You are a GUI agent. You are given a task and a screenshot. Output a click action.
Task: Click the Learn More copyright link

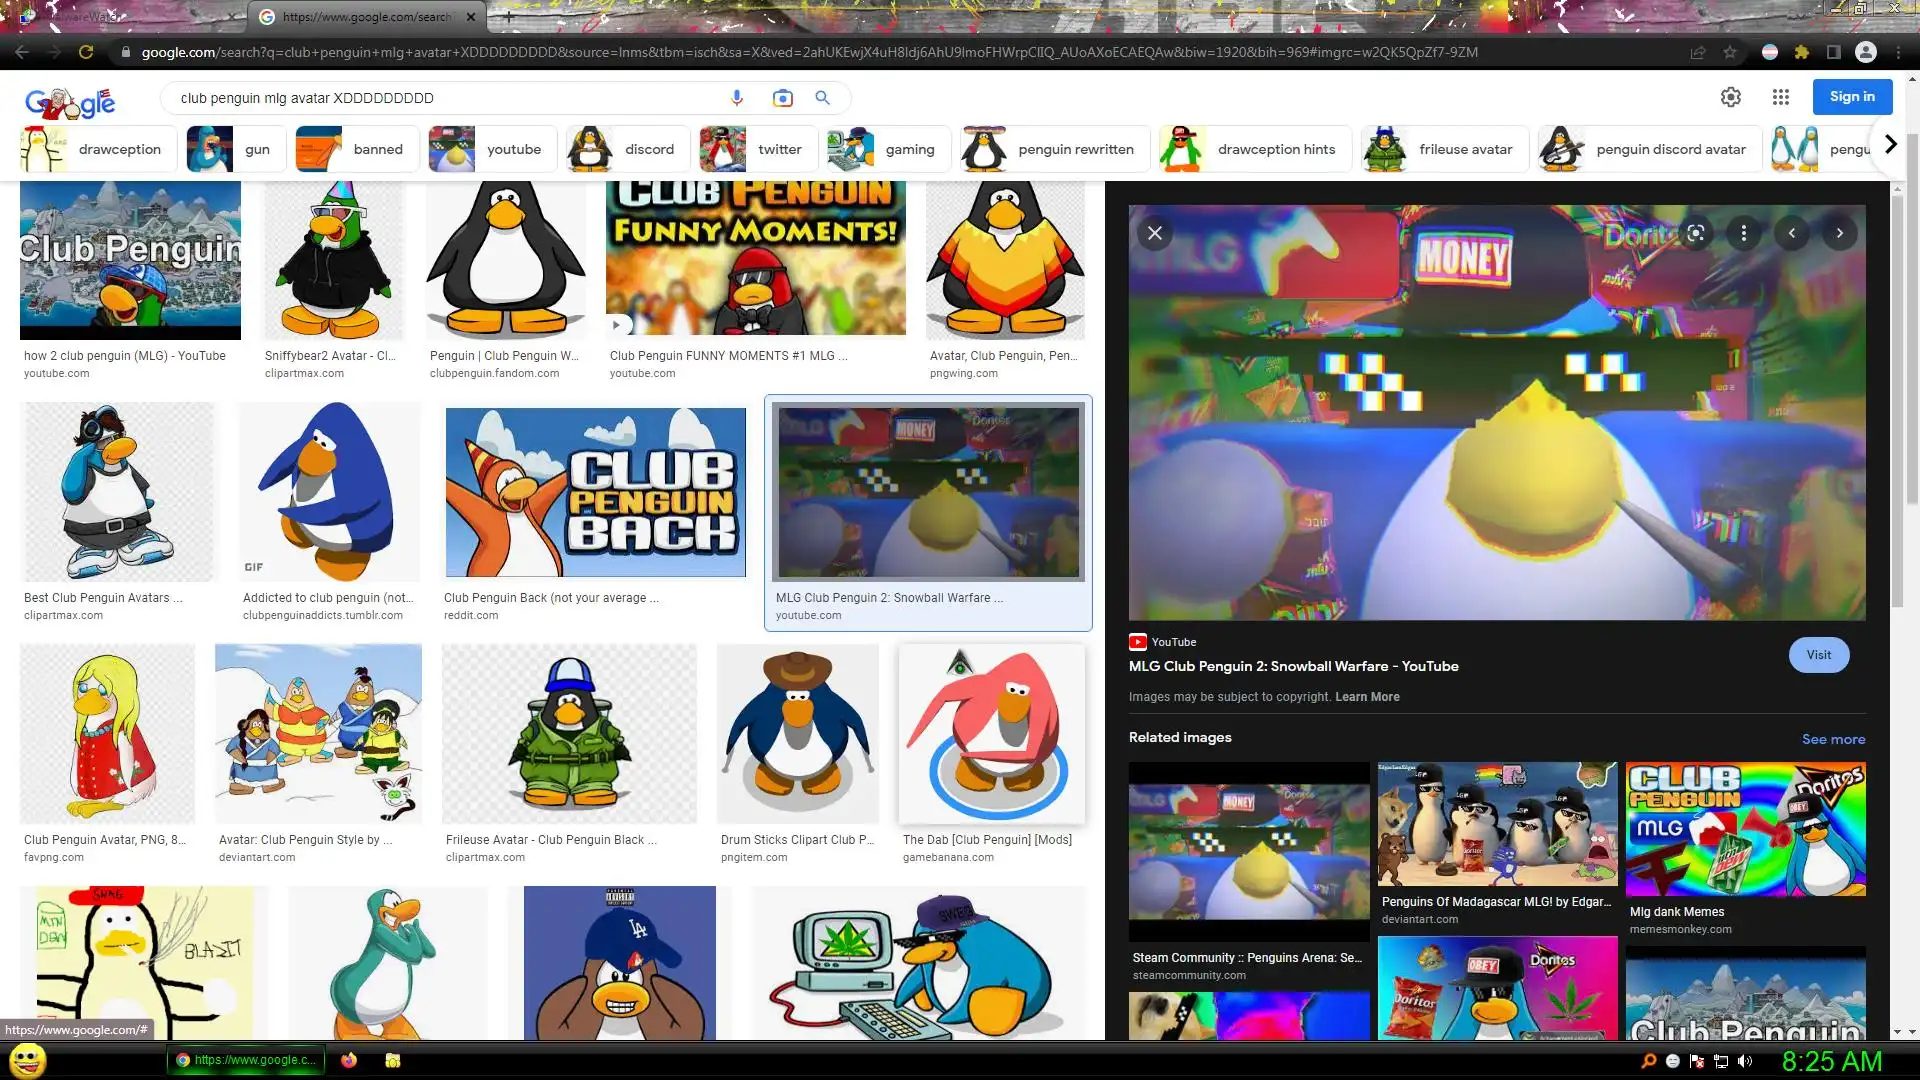click(x=1367, y=697)
